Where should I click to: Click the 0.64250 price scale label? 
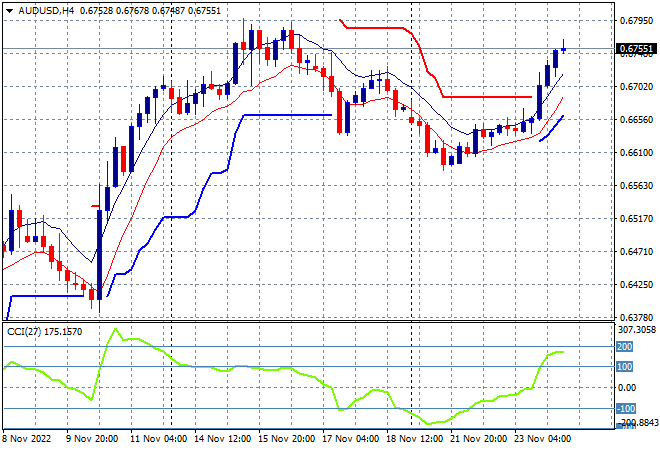coord(637,285)
